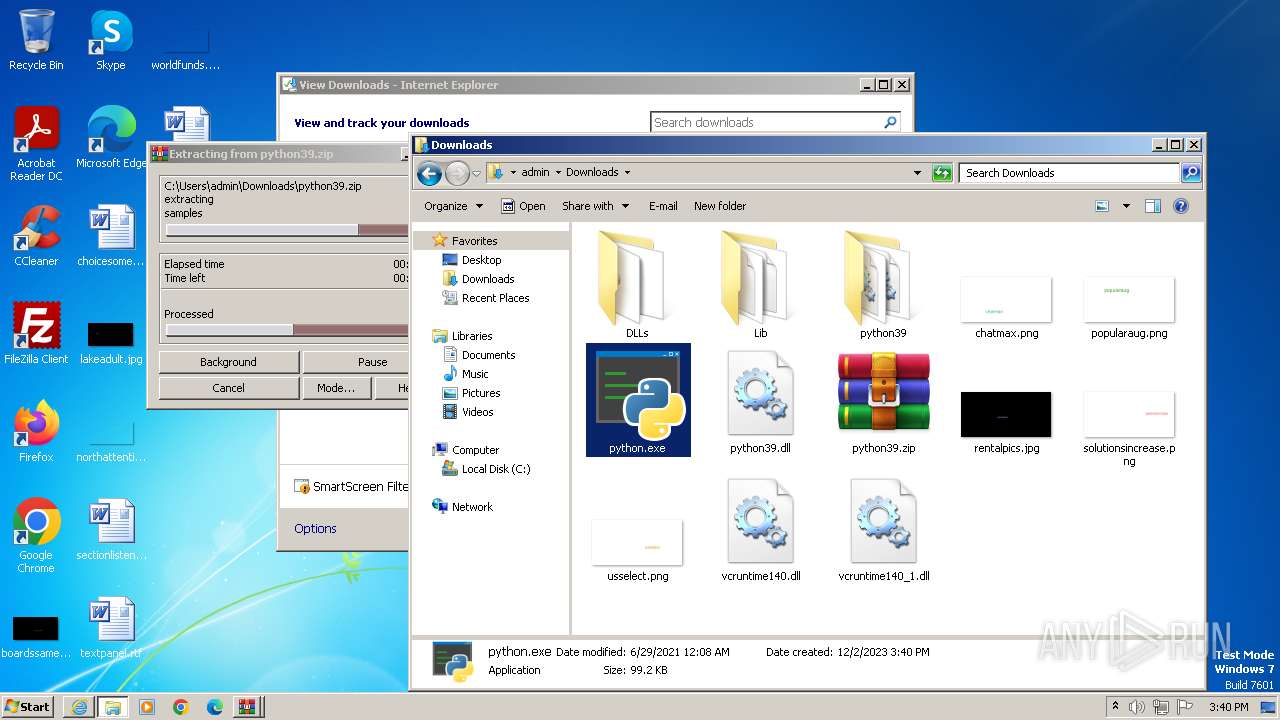Select the python39.dll file

(x=760, y=400)
